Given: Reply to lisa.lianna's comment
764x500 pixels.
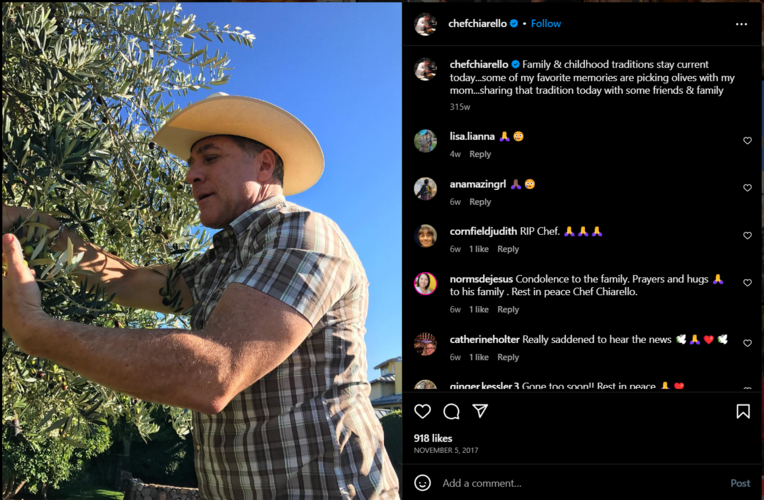Looking at the screenshot, I should [x=480, y=154].
